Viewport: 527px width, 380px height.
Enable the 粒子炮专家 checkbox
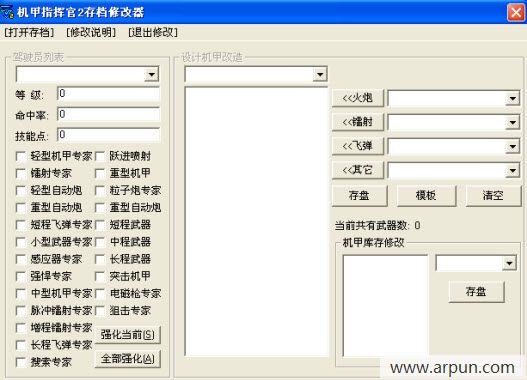click(x=100, y=191)
